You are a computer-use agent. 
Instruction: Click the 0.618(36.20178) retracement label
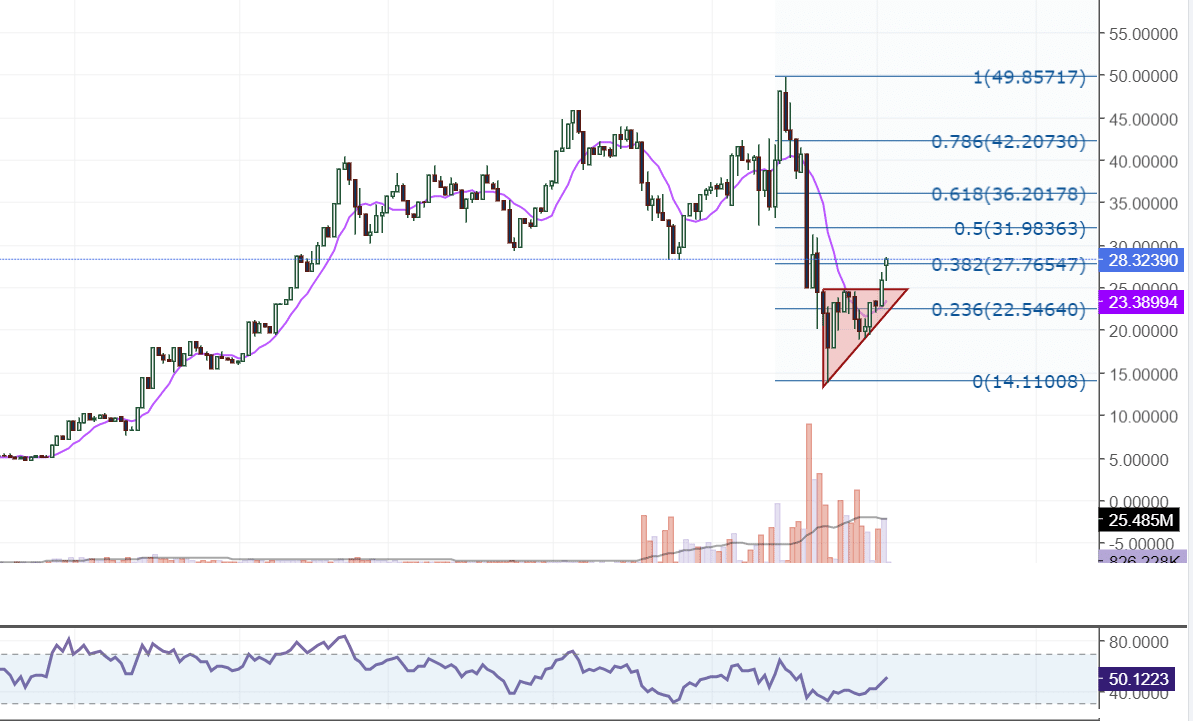click(x=1007, y=193)
